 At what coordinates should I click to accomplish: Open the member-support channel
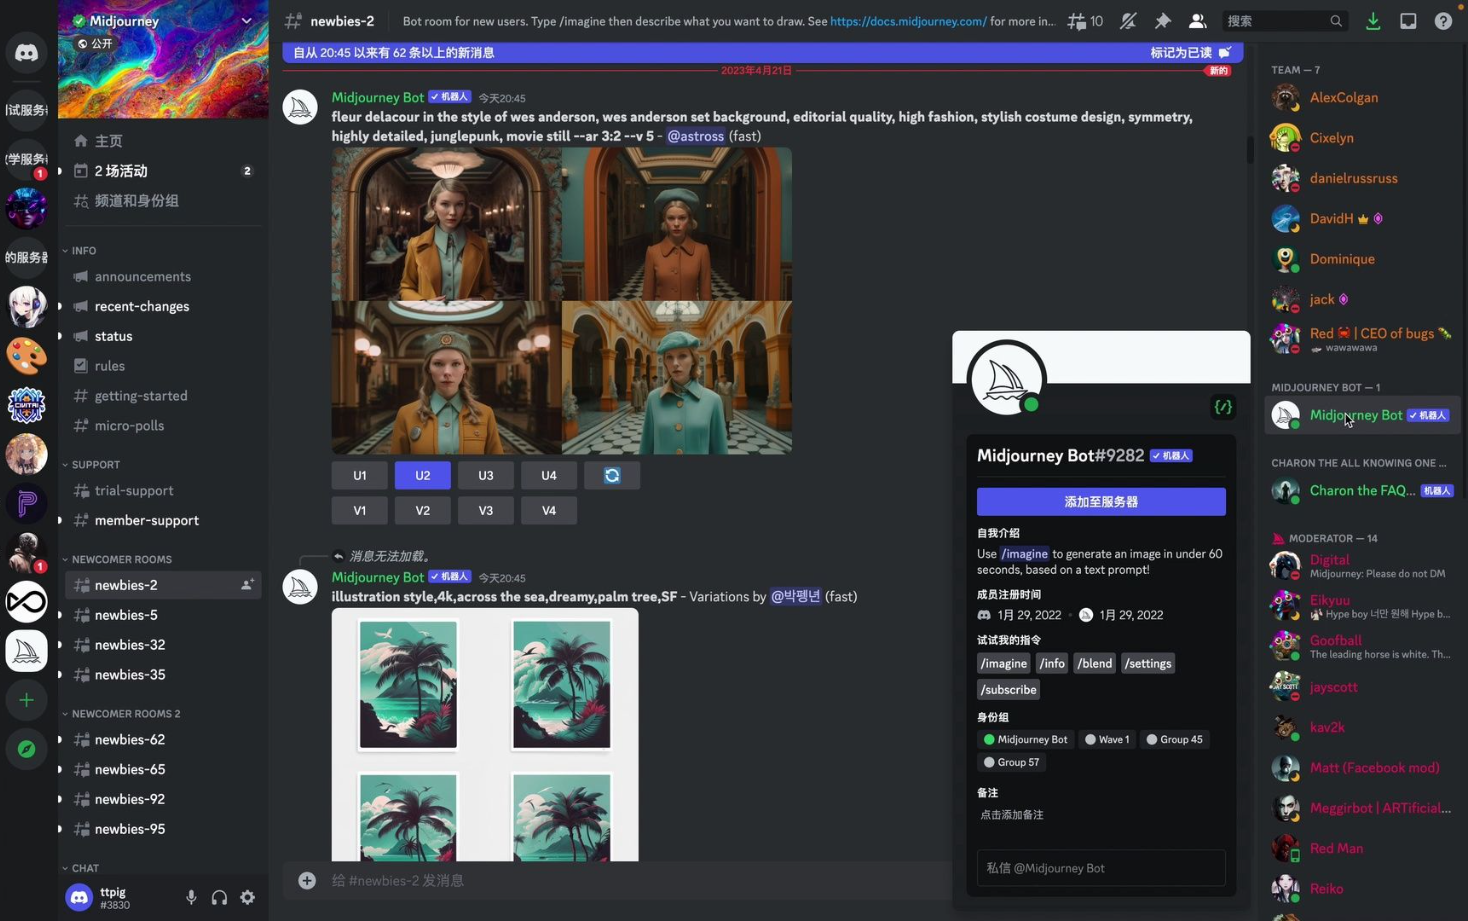[x=163, y=521]
